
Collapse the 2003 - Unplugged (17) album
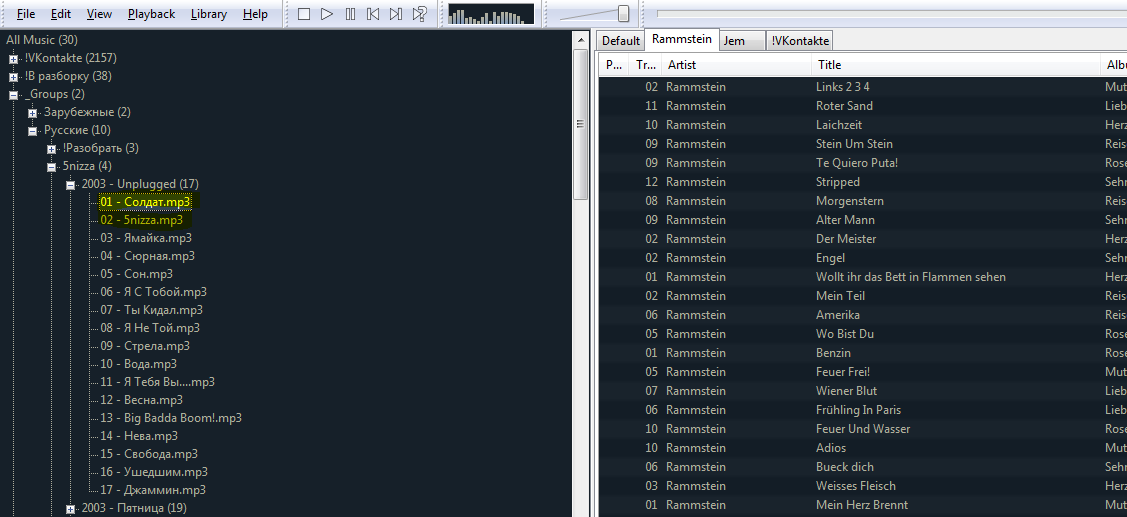[x=70, y=185]
